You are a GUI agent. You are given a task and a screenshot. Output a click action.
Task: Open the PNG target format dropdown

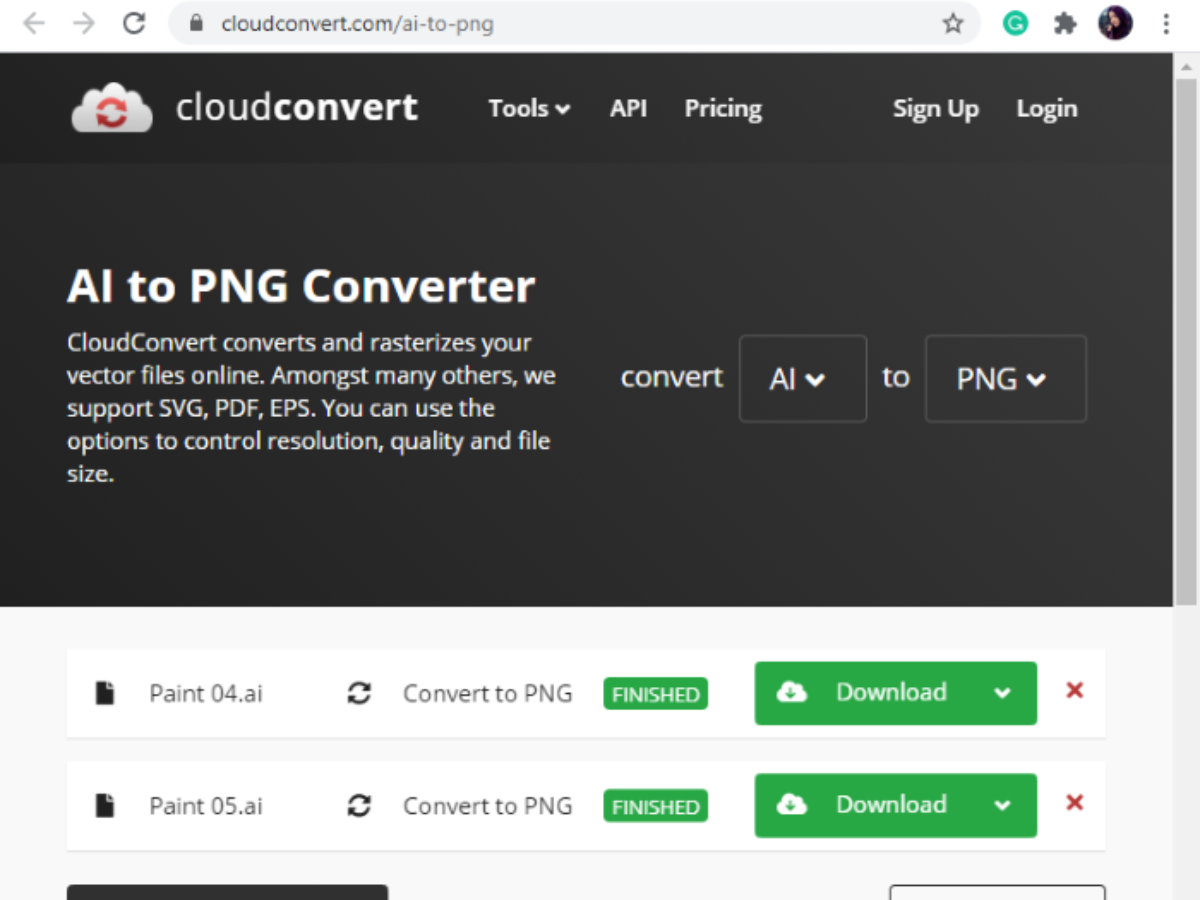point(1005,378)
